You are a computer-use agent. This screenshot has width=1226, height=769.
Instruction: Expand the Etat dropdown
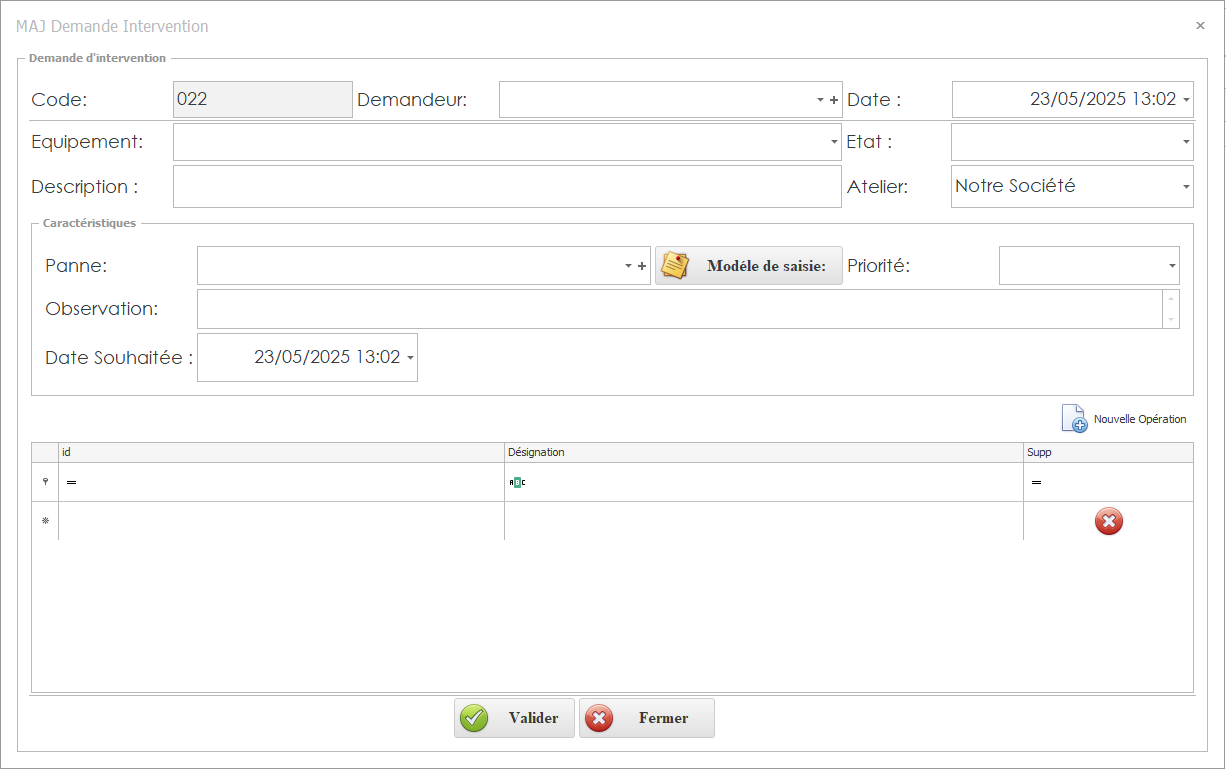tap(1186, 142)
